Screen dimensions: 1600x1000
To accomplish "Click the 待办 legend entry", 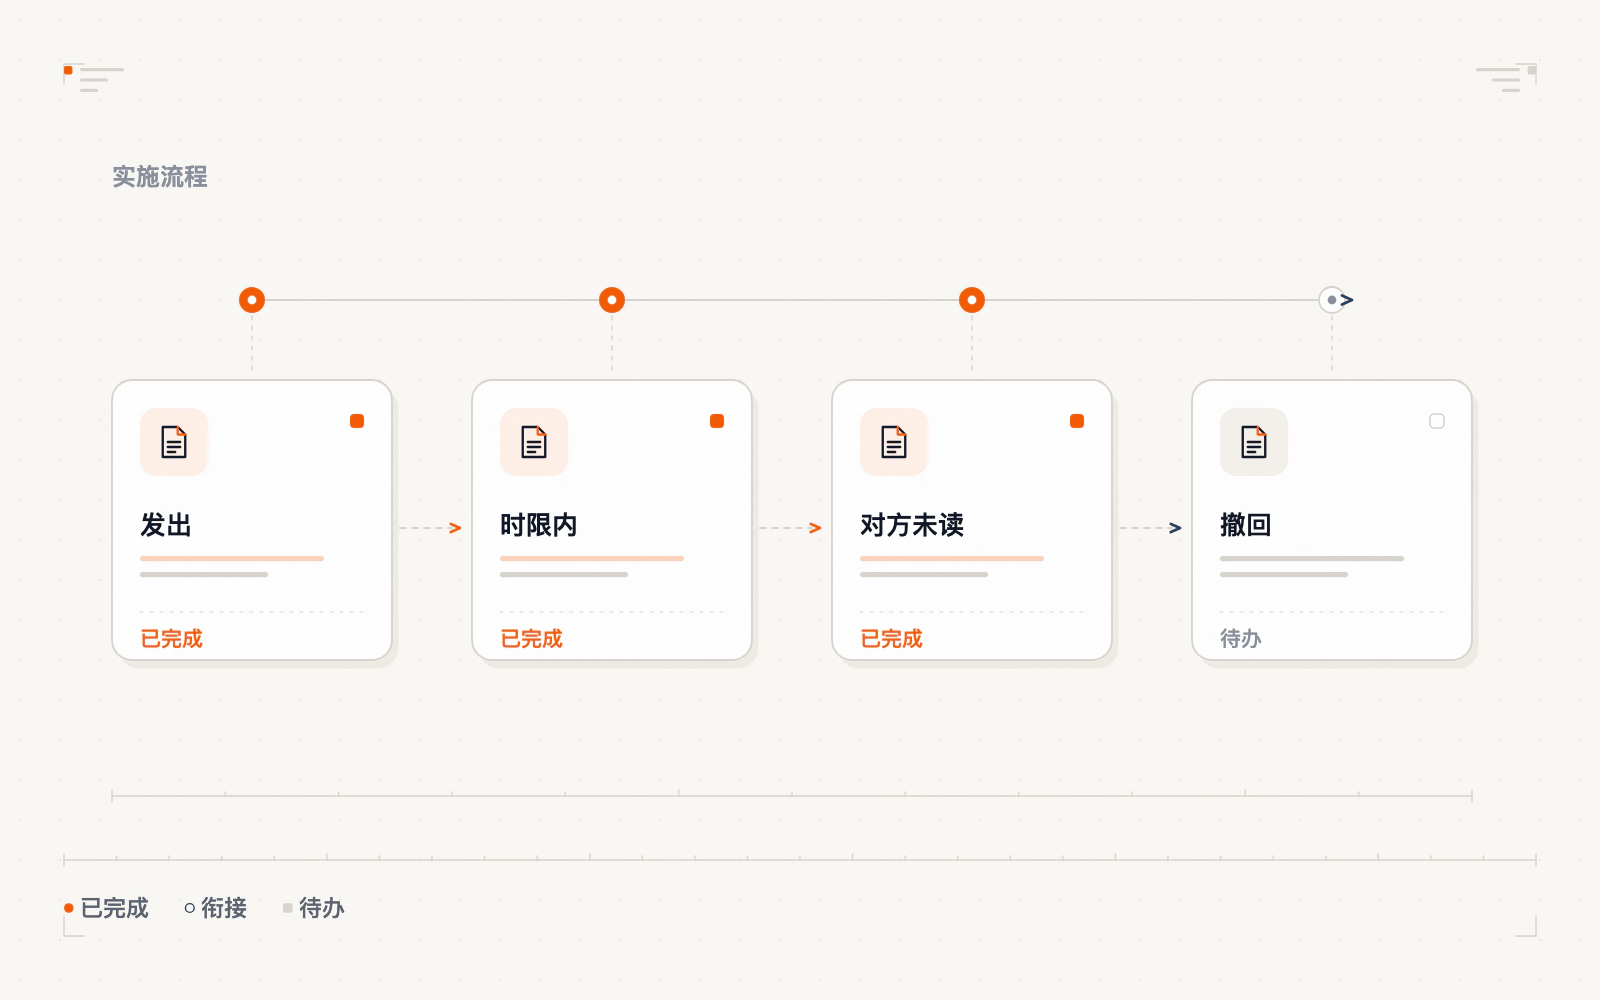I will coord(314,908).
